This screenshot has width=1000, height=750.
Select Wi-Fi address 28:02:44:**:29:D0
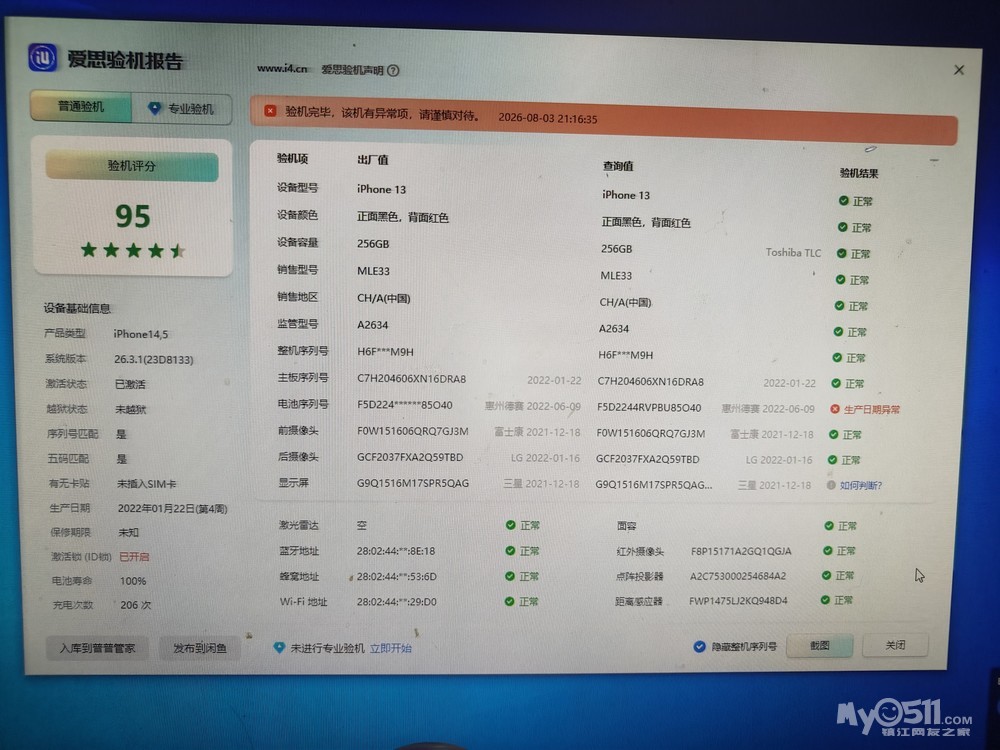click(396, 601)
